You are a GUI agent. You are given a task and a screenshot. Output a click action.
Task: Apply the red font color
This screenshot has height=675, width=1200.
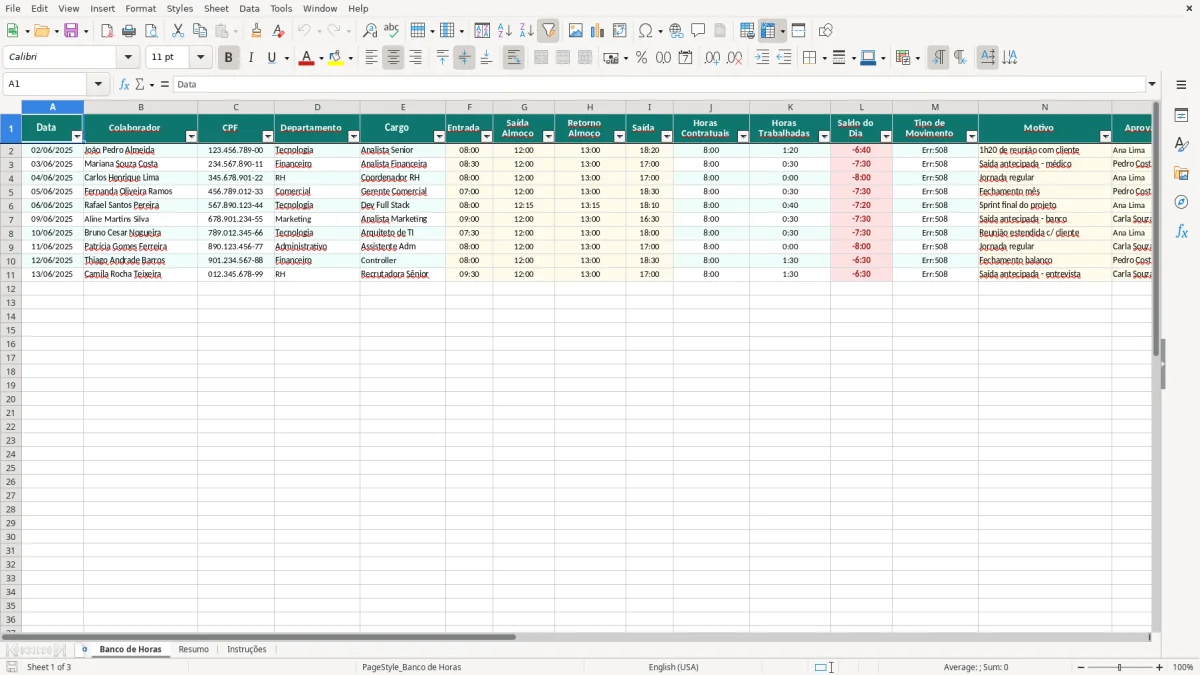tap(306, 58)
